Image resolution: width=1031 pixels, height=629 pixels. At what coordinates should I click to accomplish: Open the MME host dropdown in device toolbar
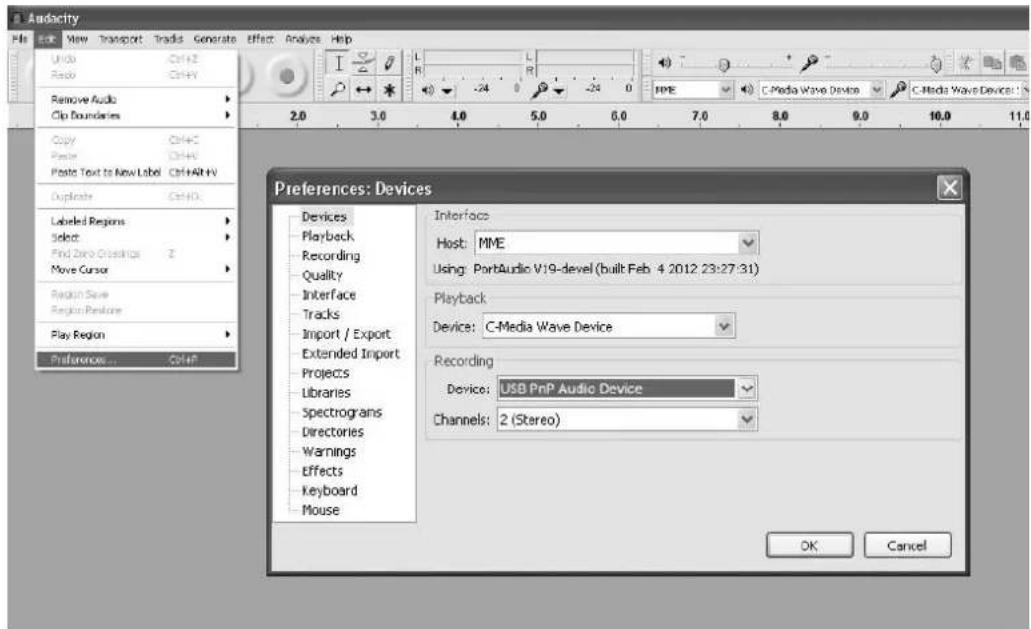click(x=693, y=89)
